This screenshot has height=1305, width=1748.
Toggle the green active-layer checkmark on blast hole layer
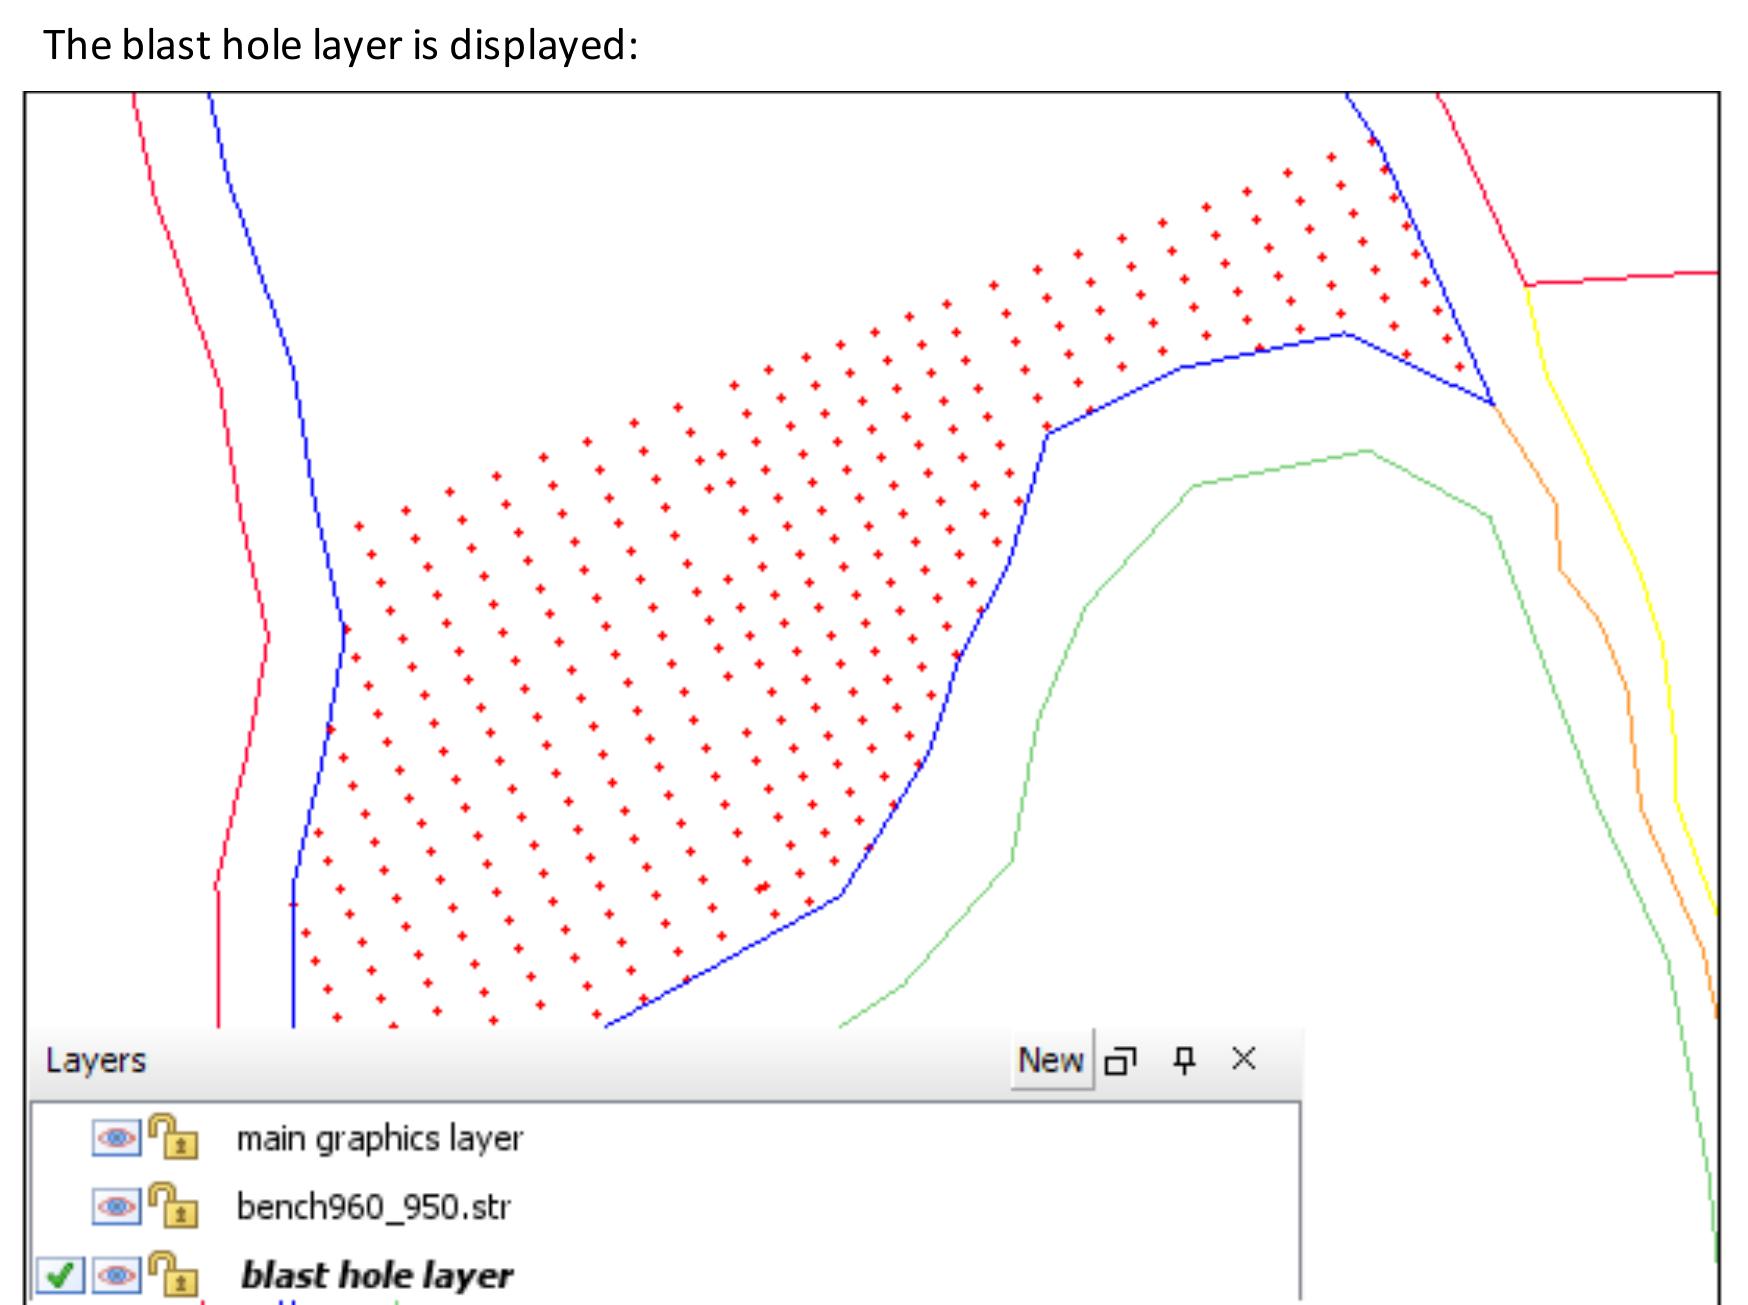[61, 1275]
